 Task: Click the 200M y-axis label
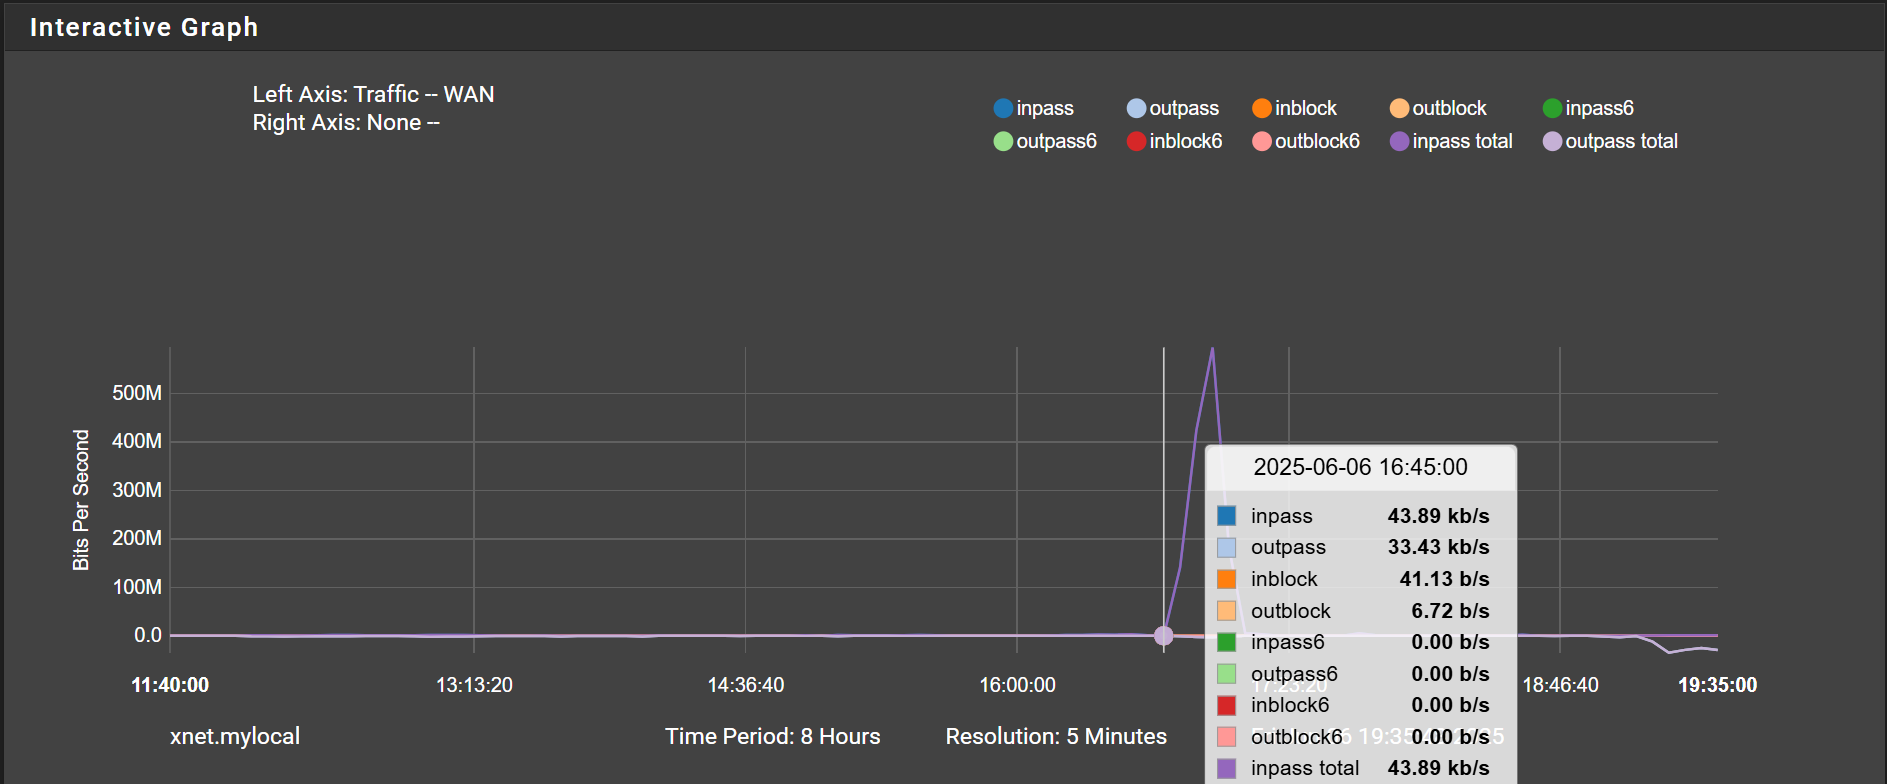[x=137, y=538]
